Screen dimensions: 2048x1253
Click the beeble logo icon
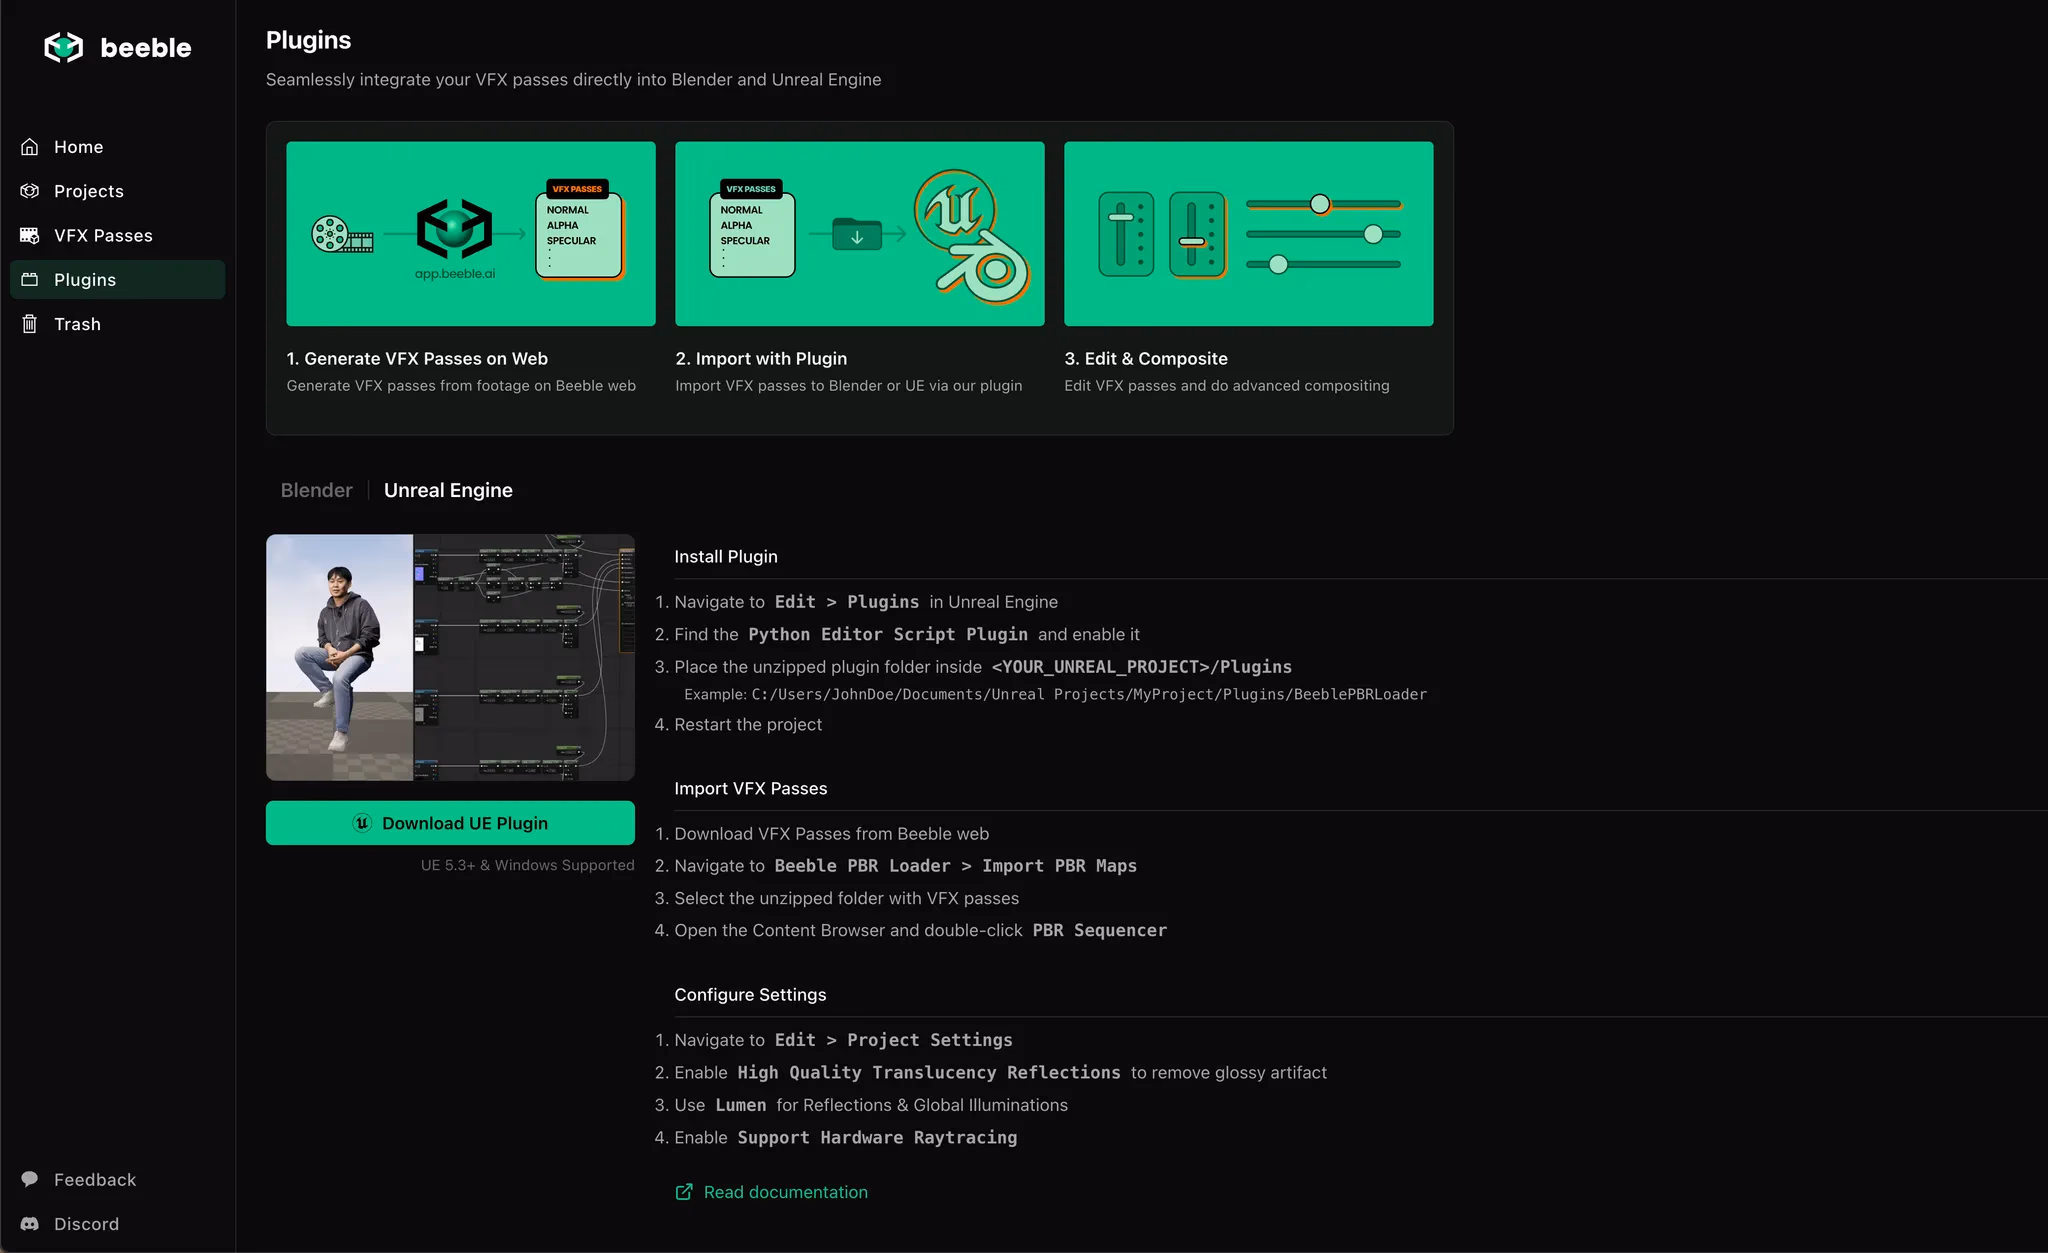pyautogui.click(x=62, y=46)
